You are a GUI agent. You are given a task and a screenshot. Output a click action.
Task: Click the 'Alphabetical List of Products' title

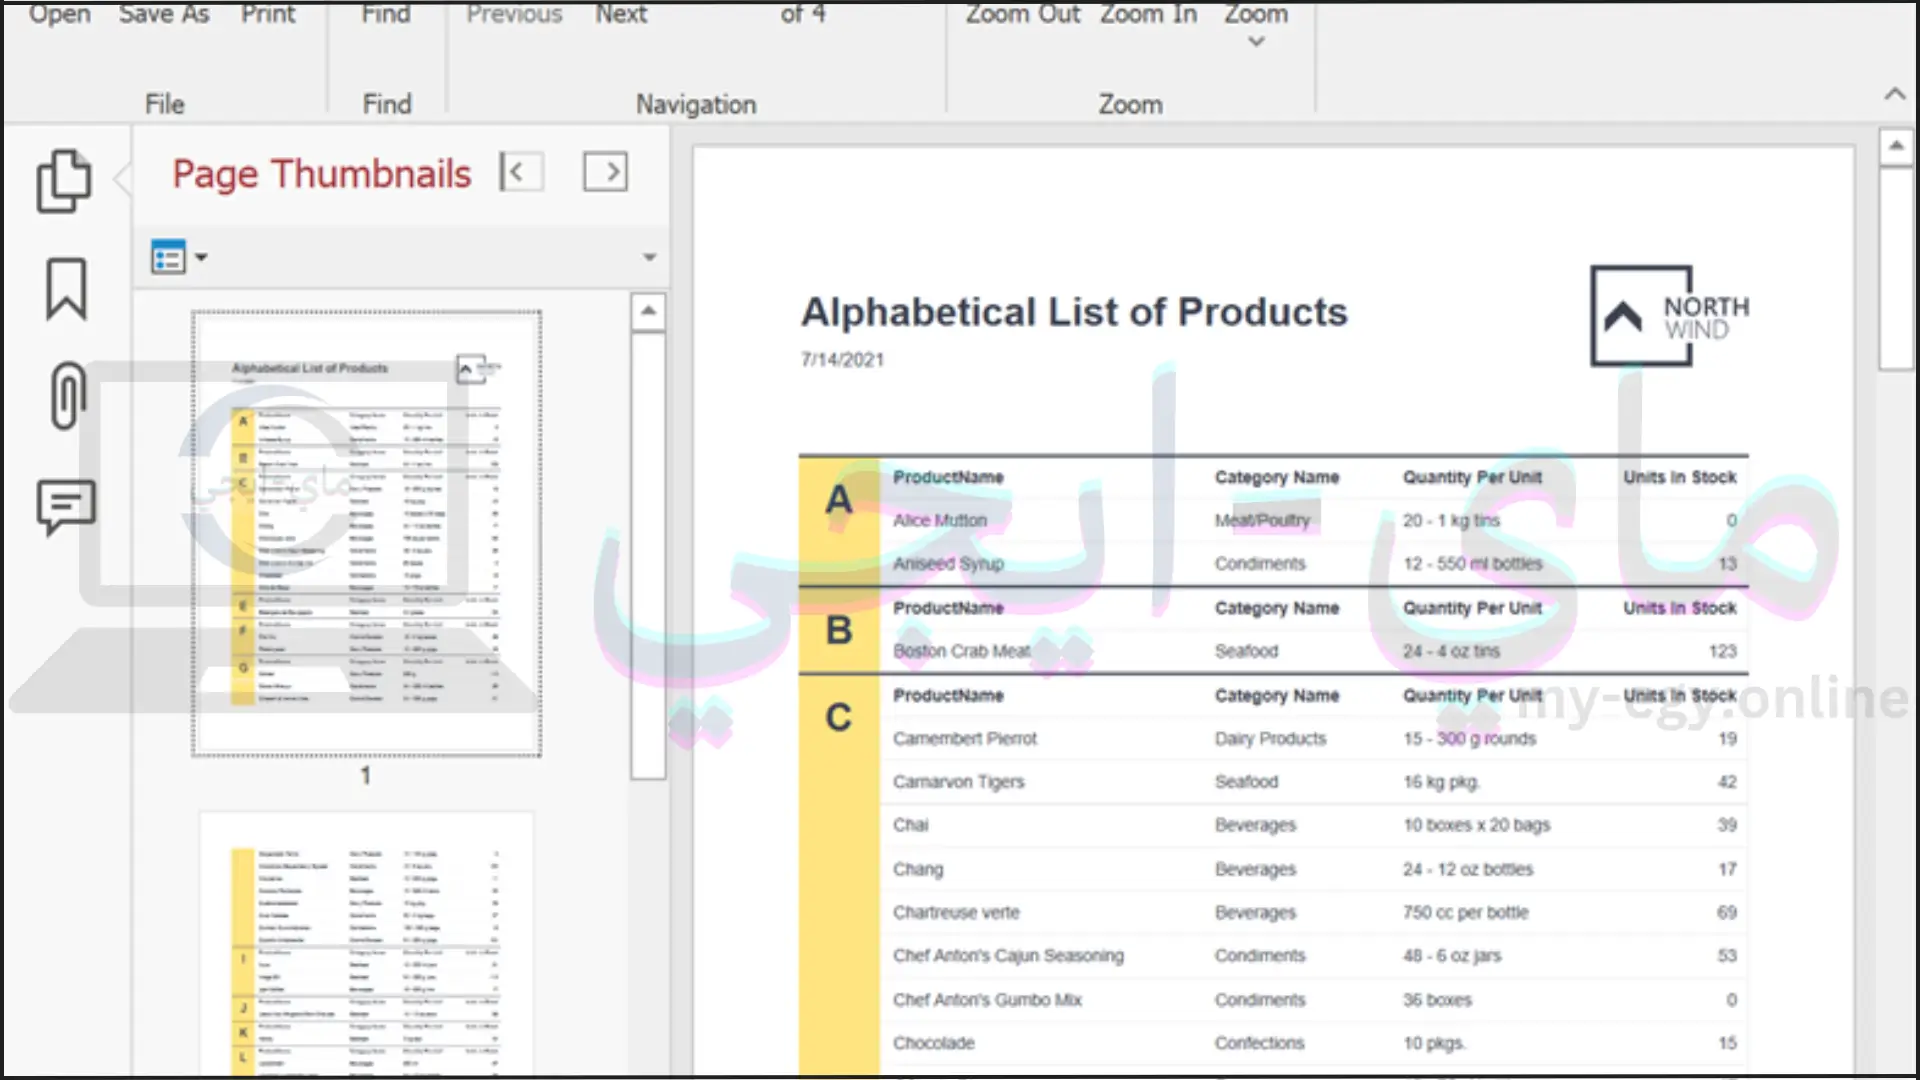(1074, 312)
